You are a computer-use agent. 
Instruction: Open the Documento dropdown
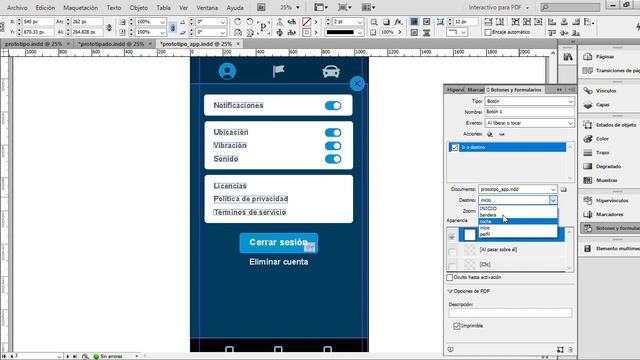pyautogui.click(x=518, y=189)
